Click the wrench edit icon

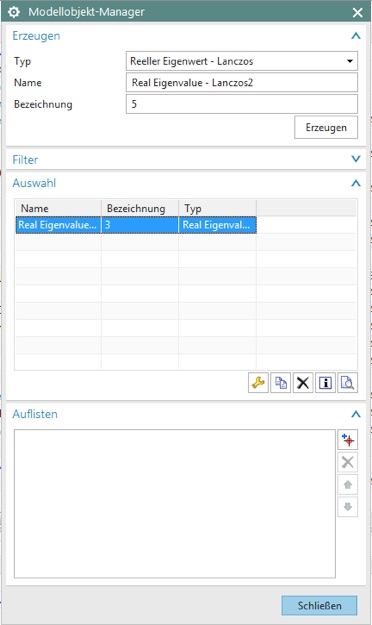click(258, 383)
